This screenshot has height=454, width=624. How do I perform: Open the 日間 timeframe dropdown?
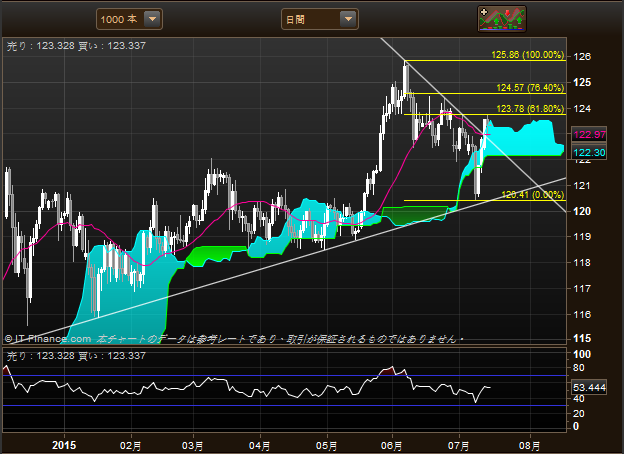tap(320, 19)
